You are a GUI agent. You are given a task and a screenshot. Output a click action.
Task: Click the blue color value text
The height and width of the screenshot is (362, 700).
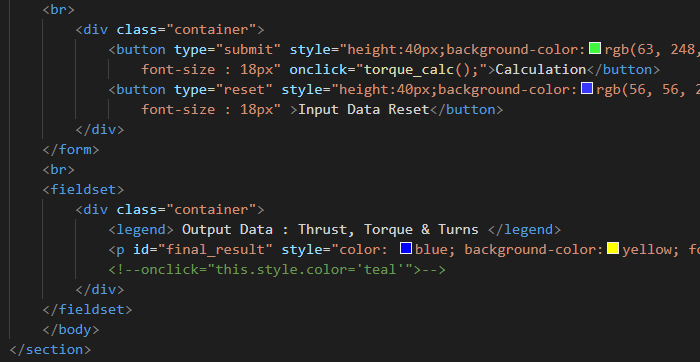[431, 250]
